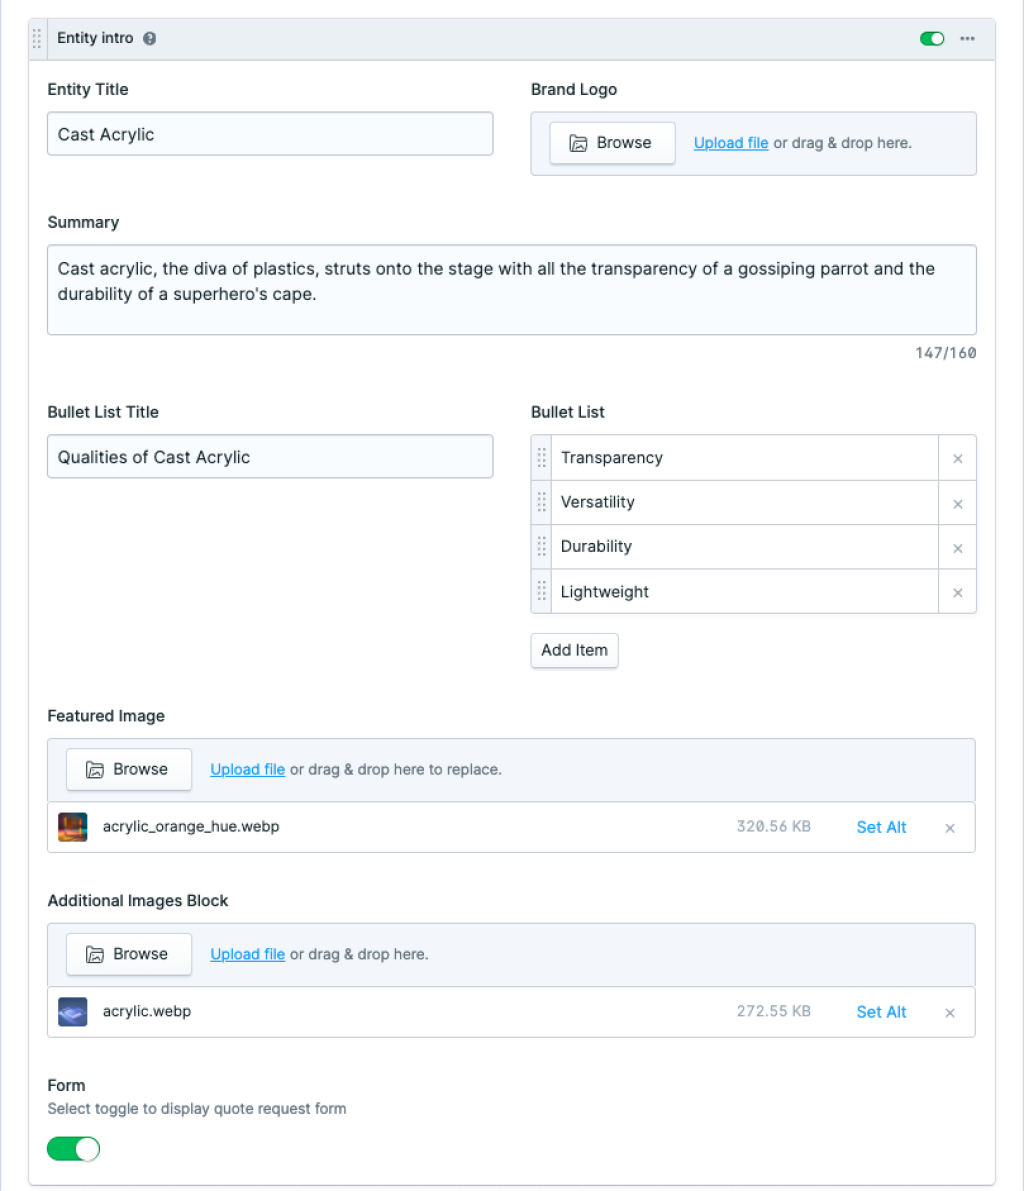Disable the Entity intro section toggle
The width and height of the screenshot is (1024, 1191).
pyautogui.click(x=931, y=38)
